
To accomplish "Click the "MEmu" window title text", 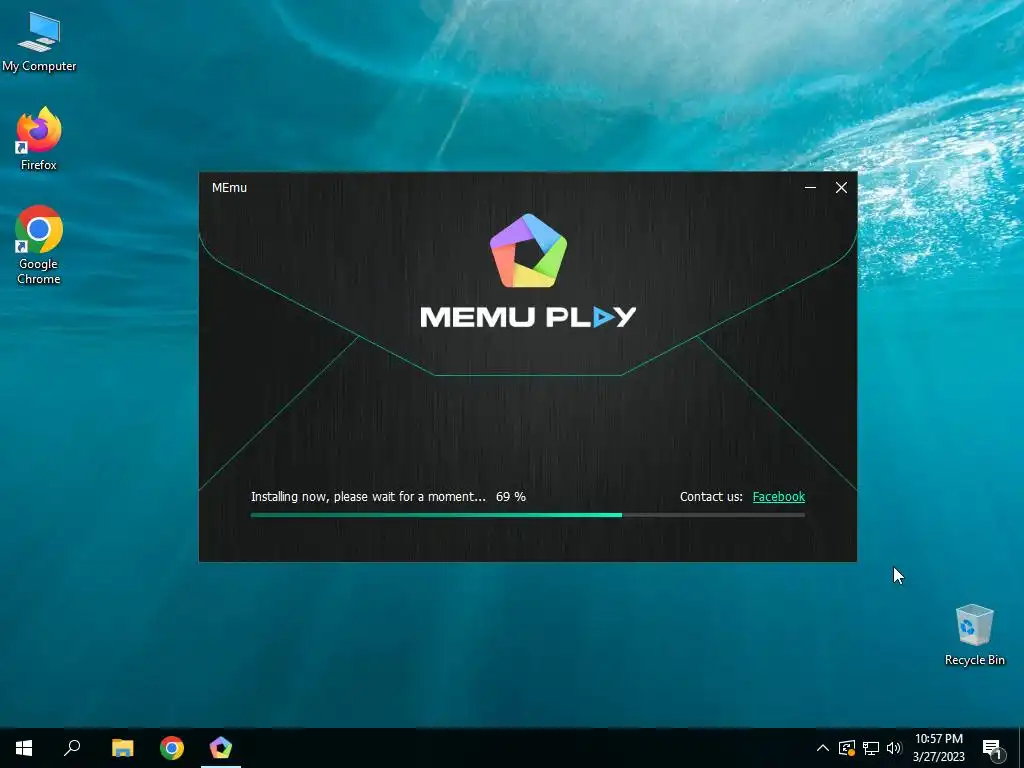I will [229, 188].
